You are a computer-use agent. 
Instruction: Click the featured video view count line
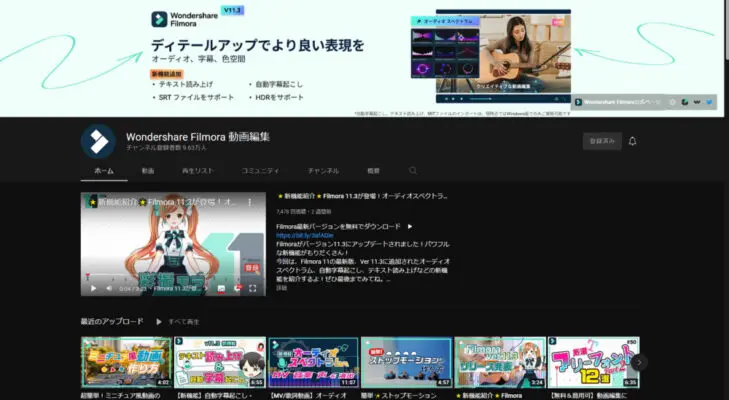304,212
